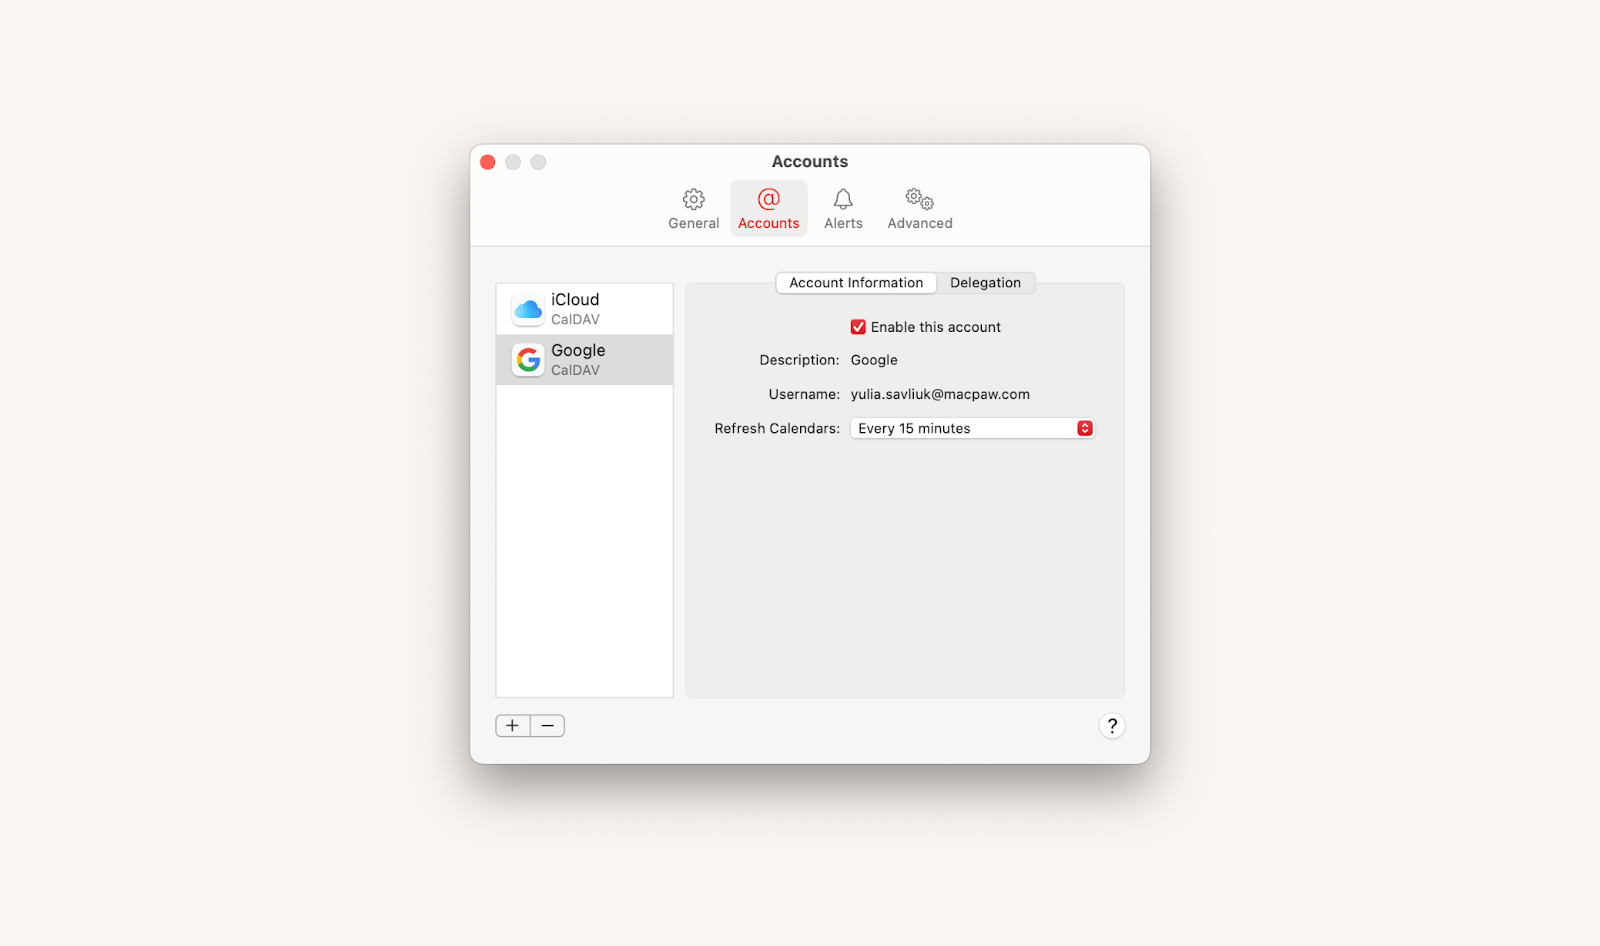Screen dimensions: 1600x946
Task: Uncheck Enable this account checkbox
Action: [858, 327]
